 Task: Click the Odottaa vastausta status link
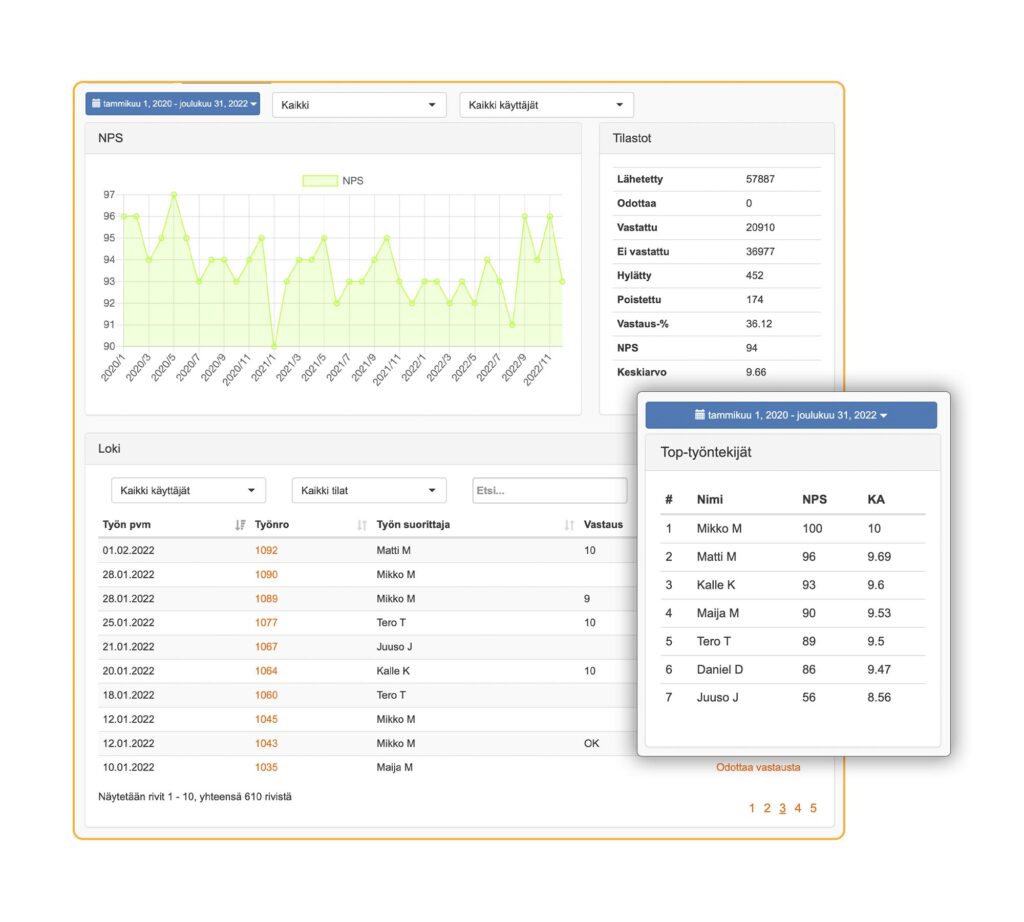click(758, 767)
